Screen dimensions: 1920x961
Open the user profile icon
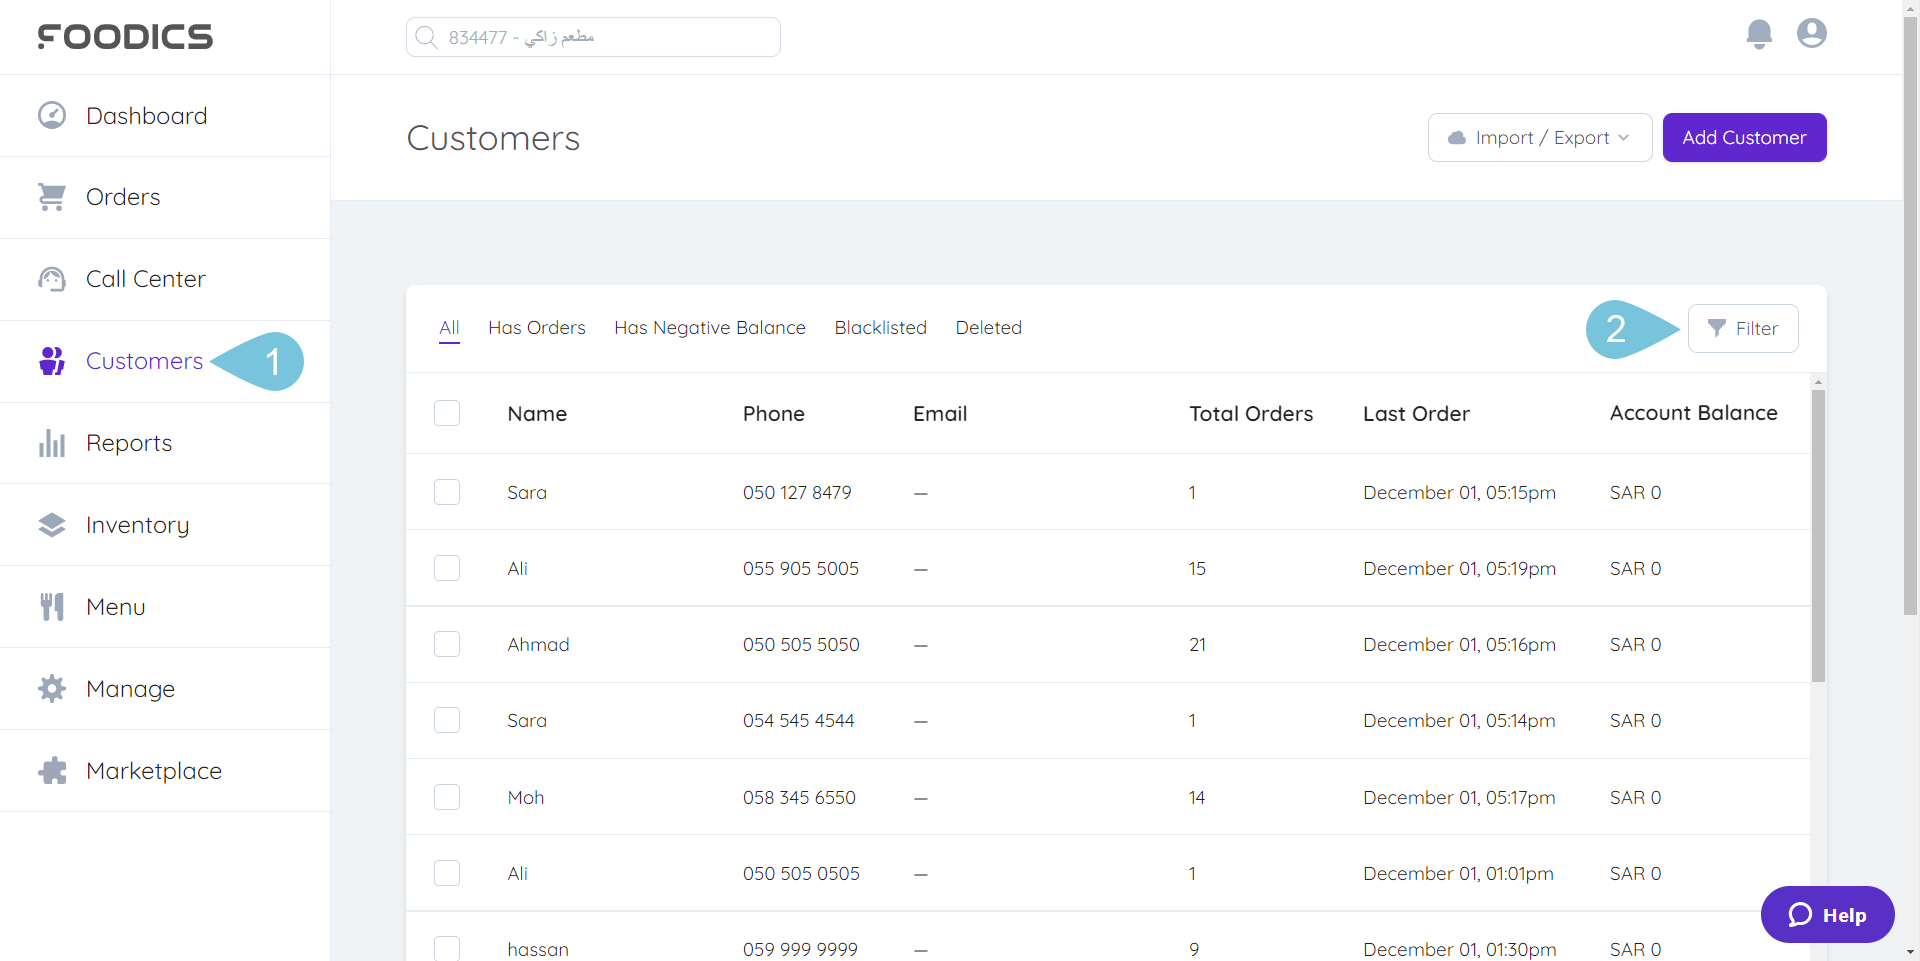tap(1811, 33)
